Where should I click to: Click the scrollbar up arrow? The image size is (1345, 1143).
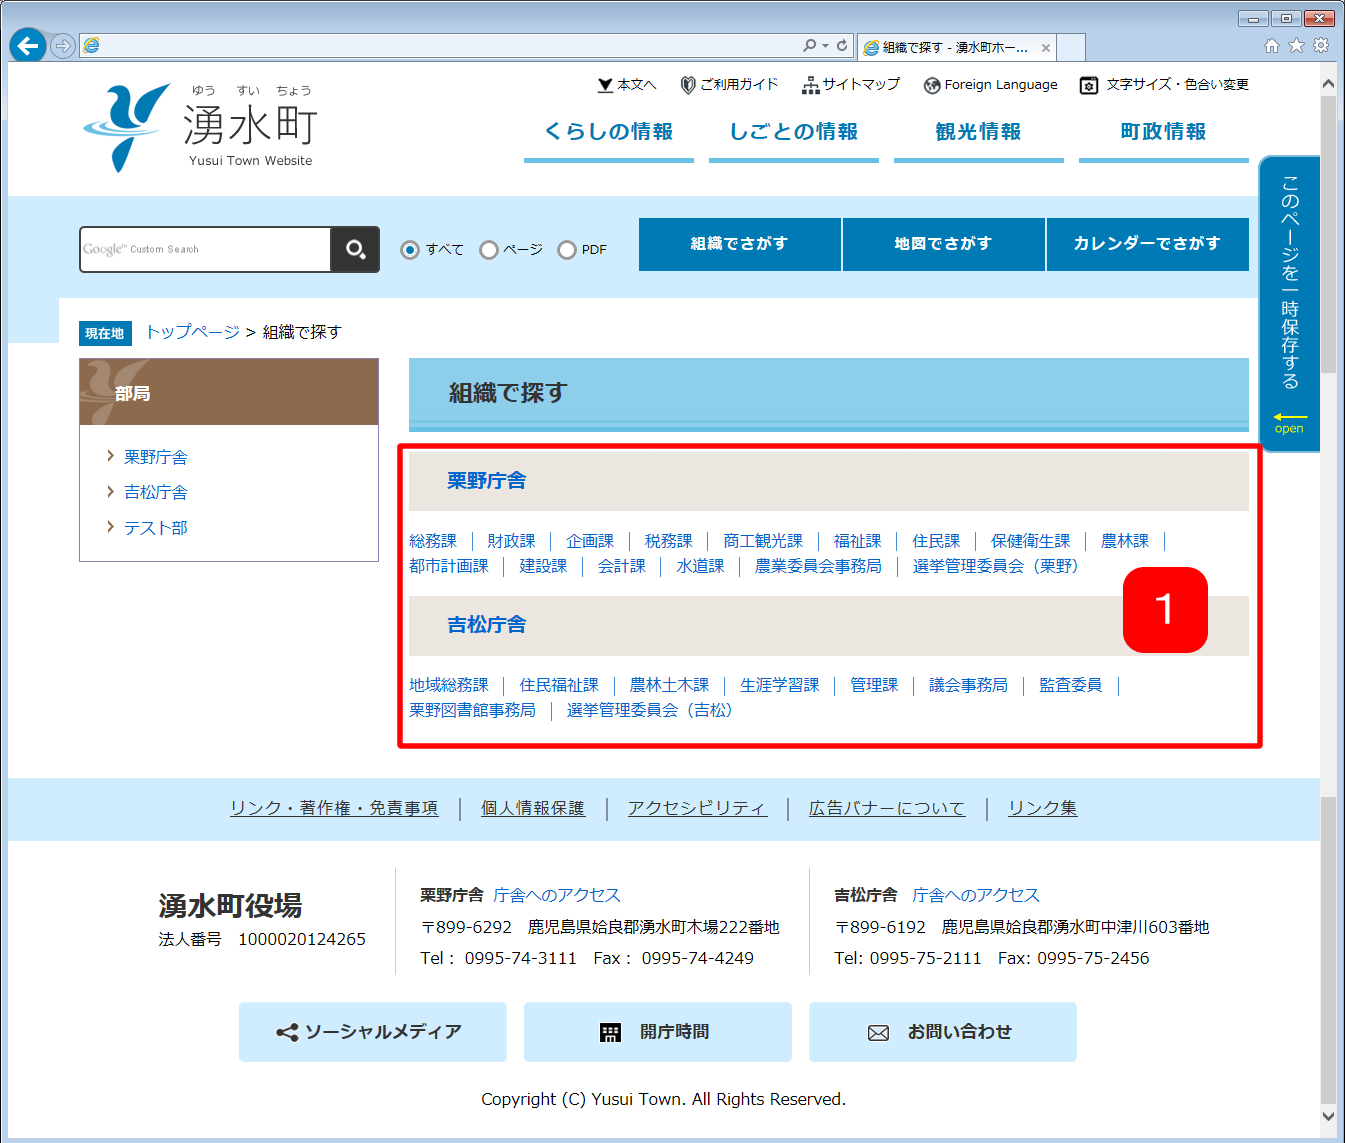1328,84
